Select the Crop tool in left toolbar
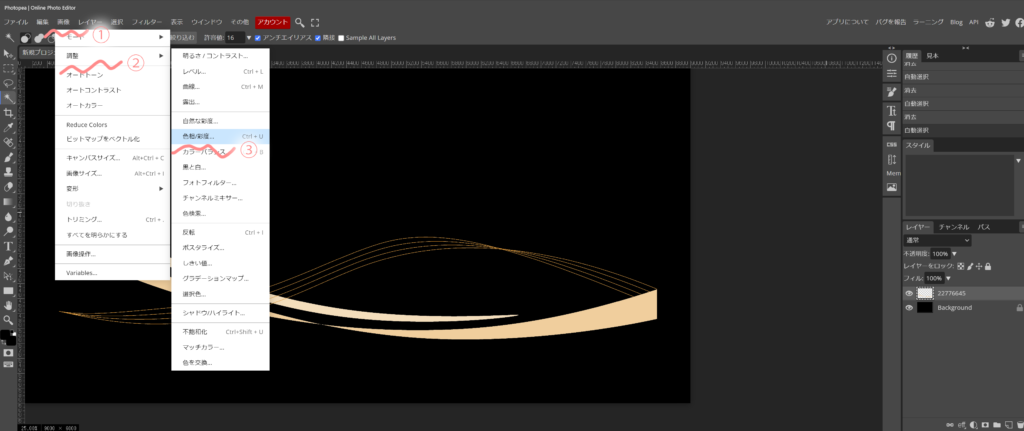The height and width of the screenshot is (431, 1024). [x=9, y=113]
